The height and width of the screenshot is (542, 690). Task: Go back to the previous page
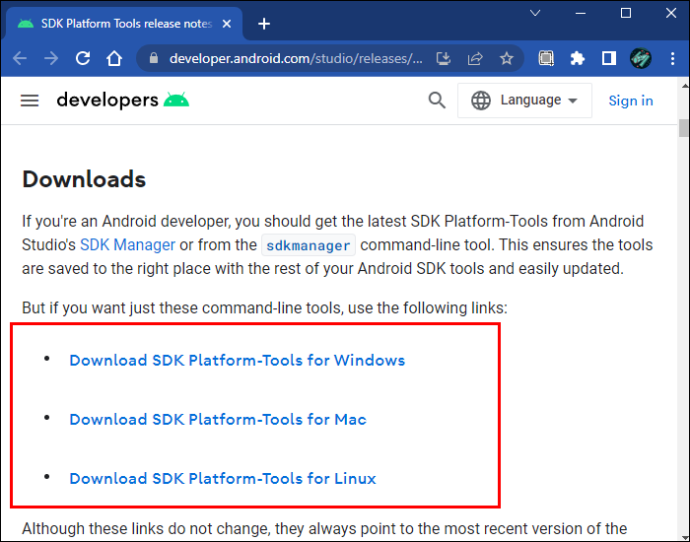coord(20,58)
